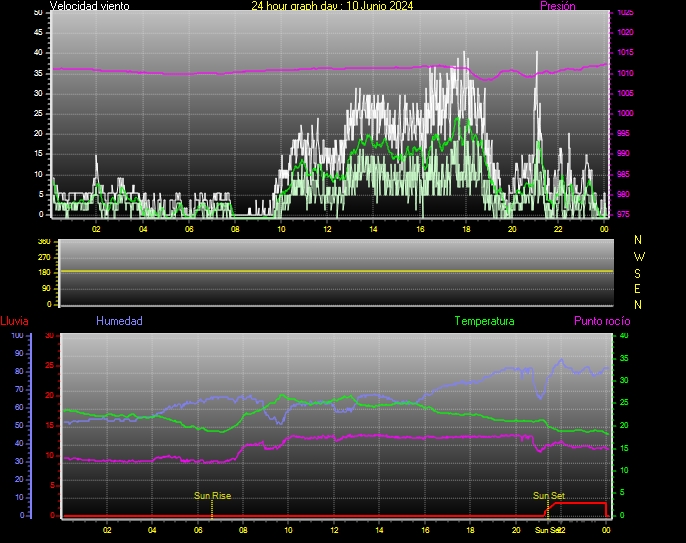Select the 'Punto rocío' legend label

[x=602, y=321]
